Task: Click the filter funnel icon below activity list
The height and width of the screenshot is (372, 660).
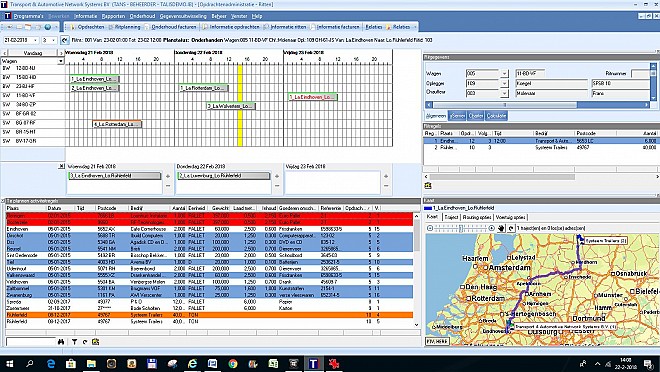Action: pos(74,342)
